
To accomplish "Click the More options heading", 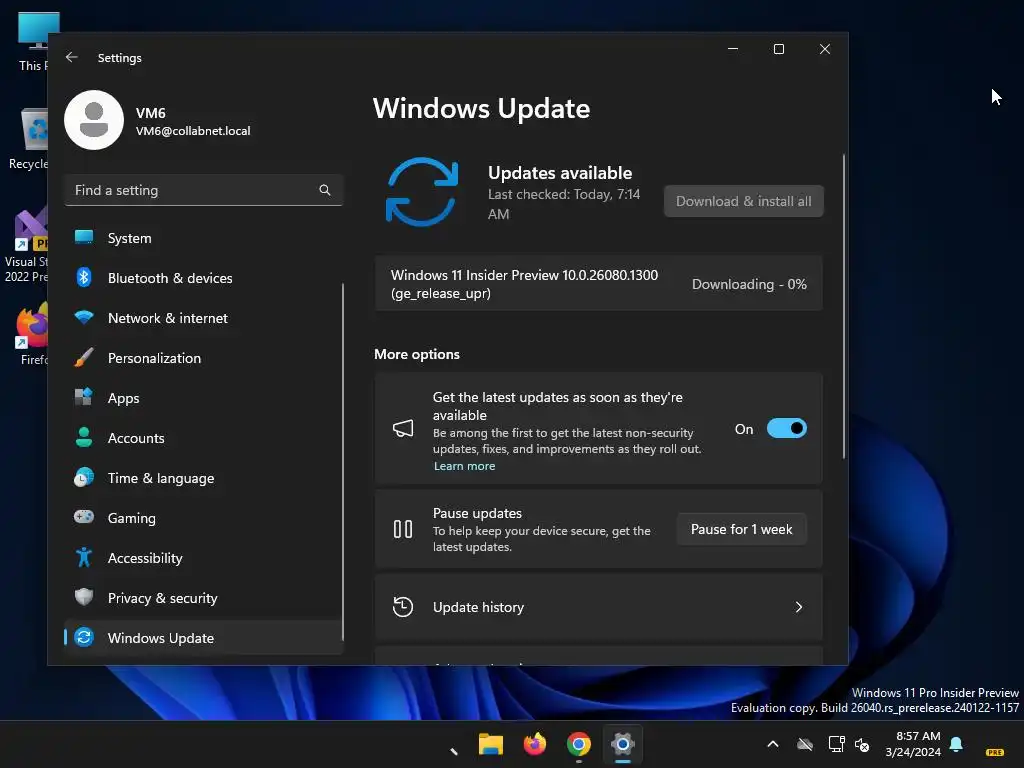I will coord(417,355).
